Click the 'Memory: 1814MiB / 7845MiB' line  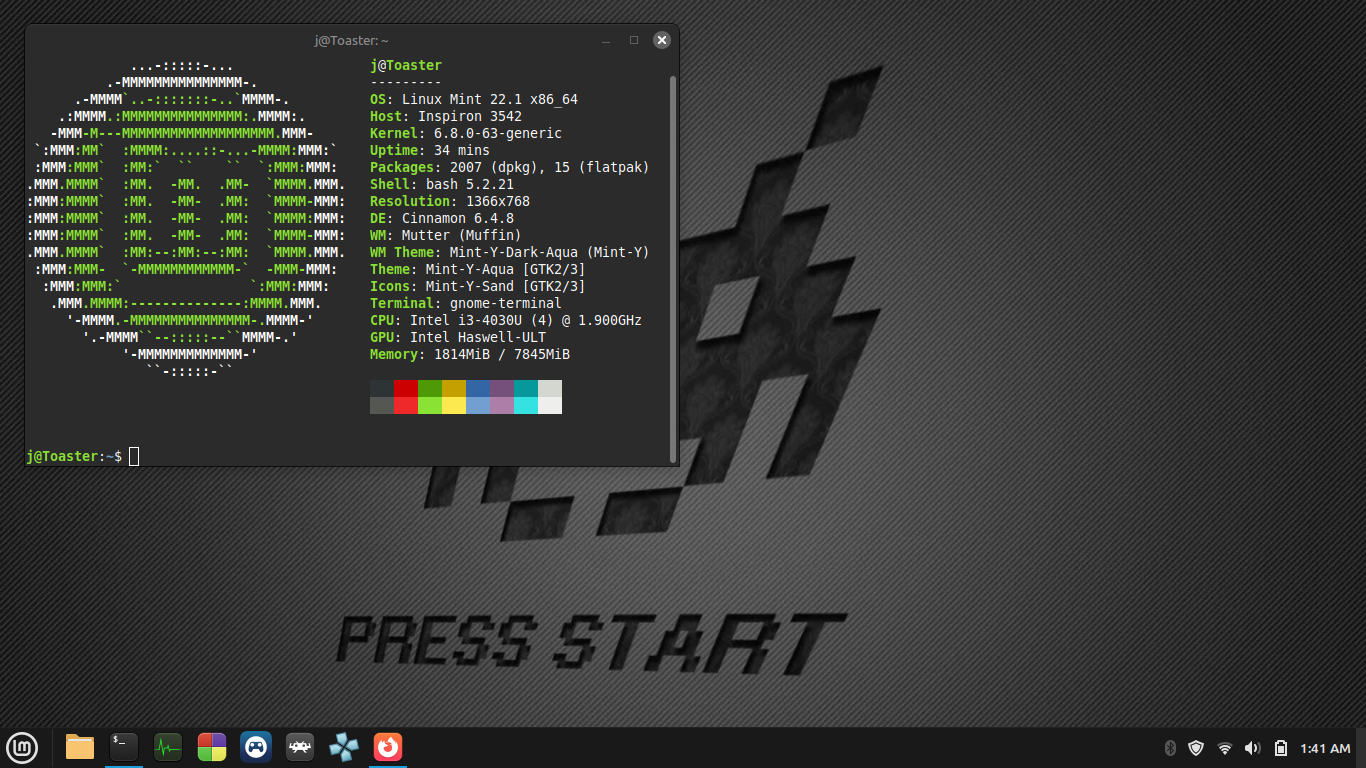pos(470,354)
